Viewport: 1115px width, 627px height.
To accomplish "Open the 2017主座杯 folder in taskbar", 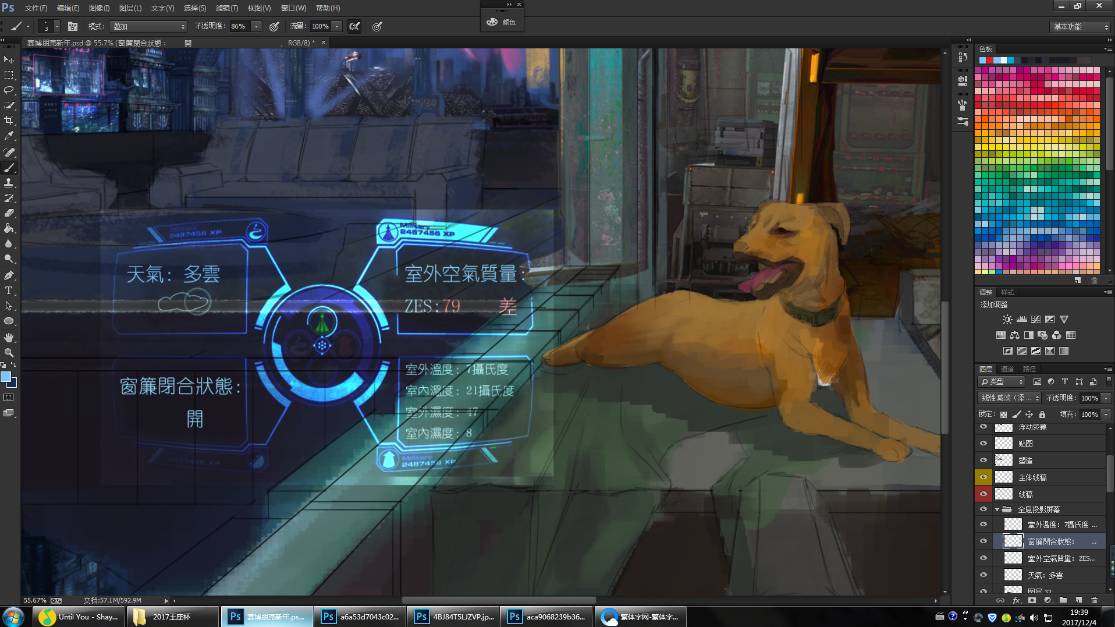I will (x=174, y=616).
